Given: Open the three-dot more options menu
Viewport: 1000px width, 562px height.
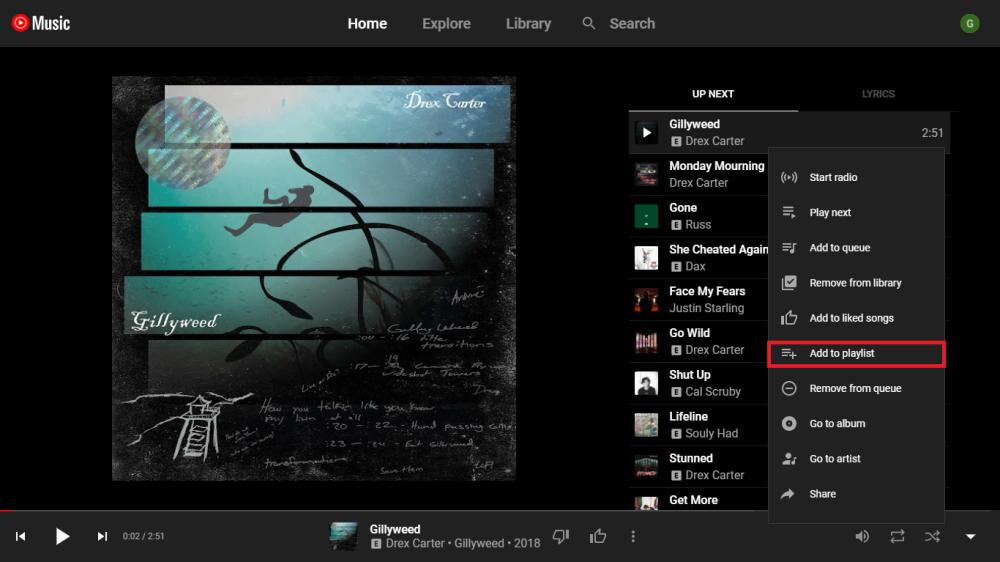Looking at the screenshot, I should [x=633, y=537].
